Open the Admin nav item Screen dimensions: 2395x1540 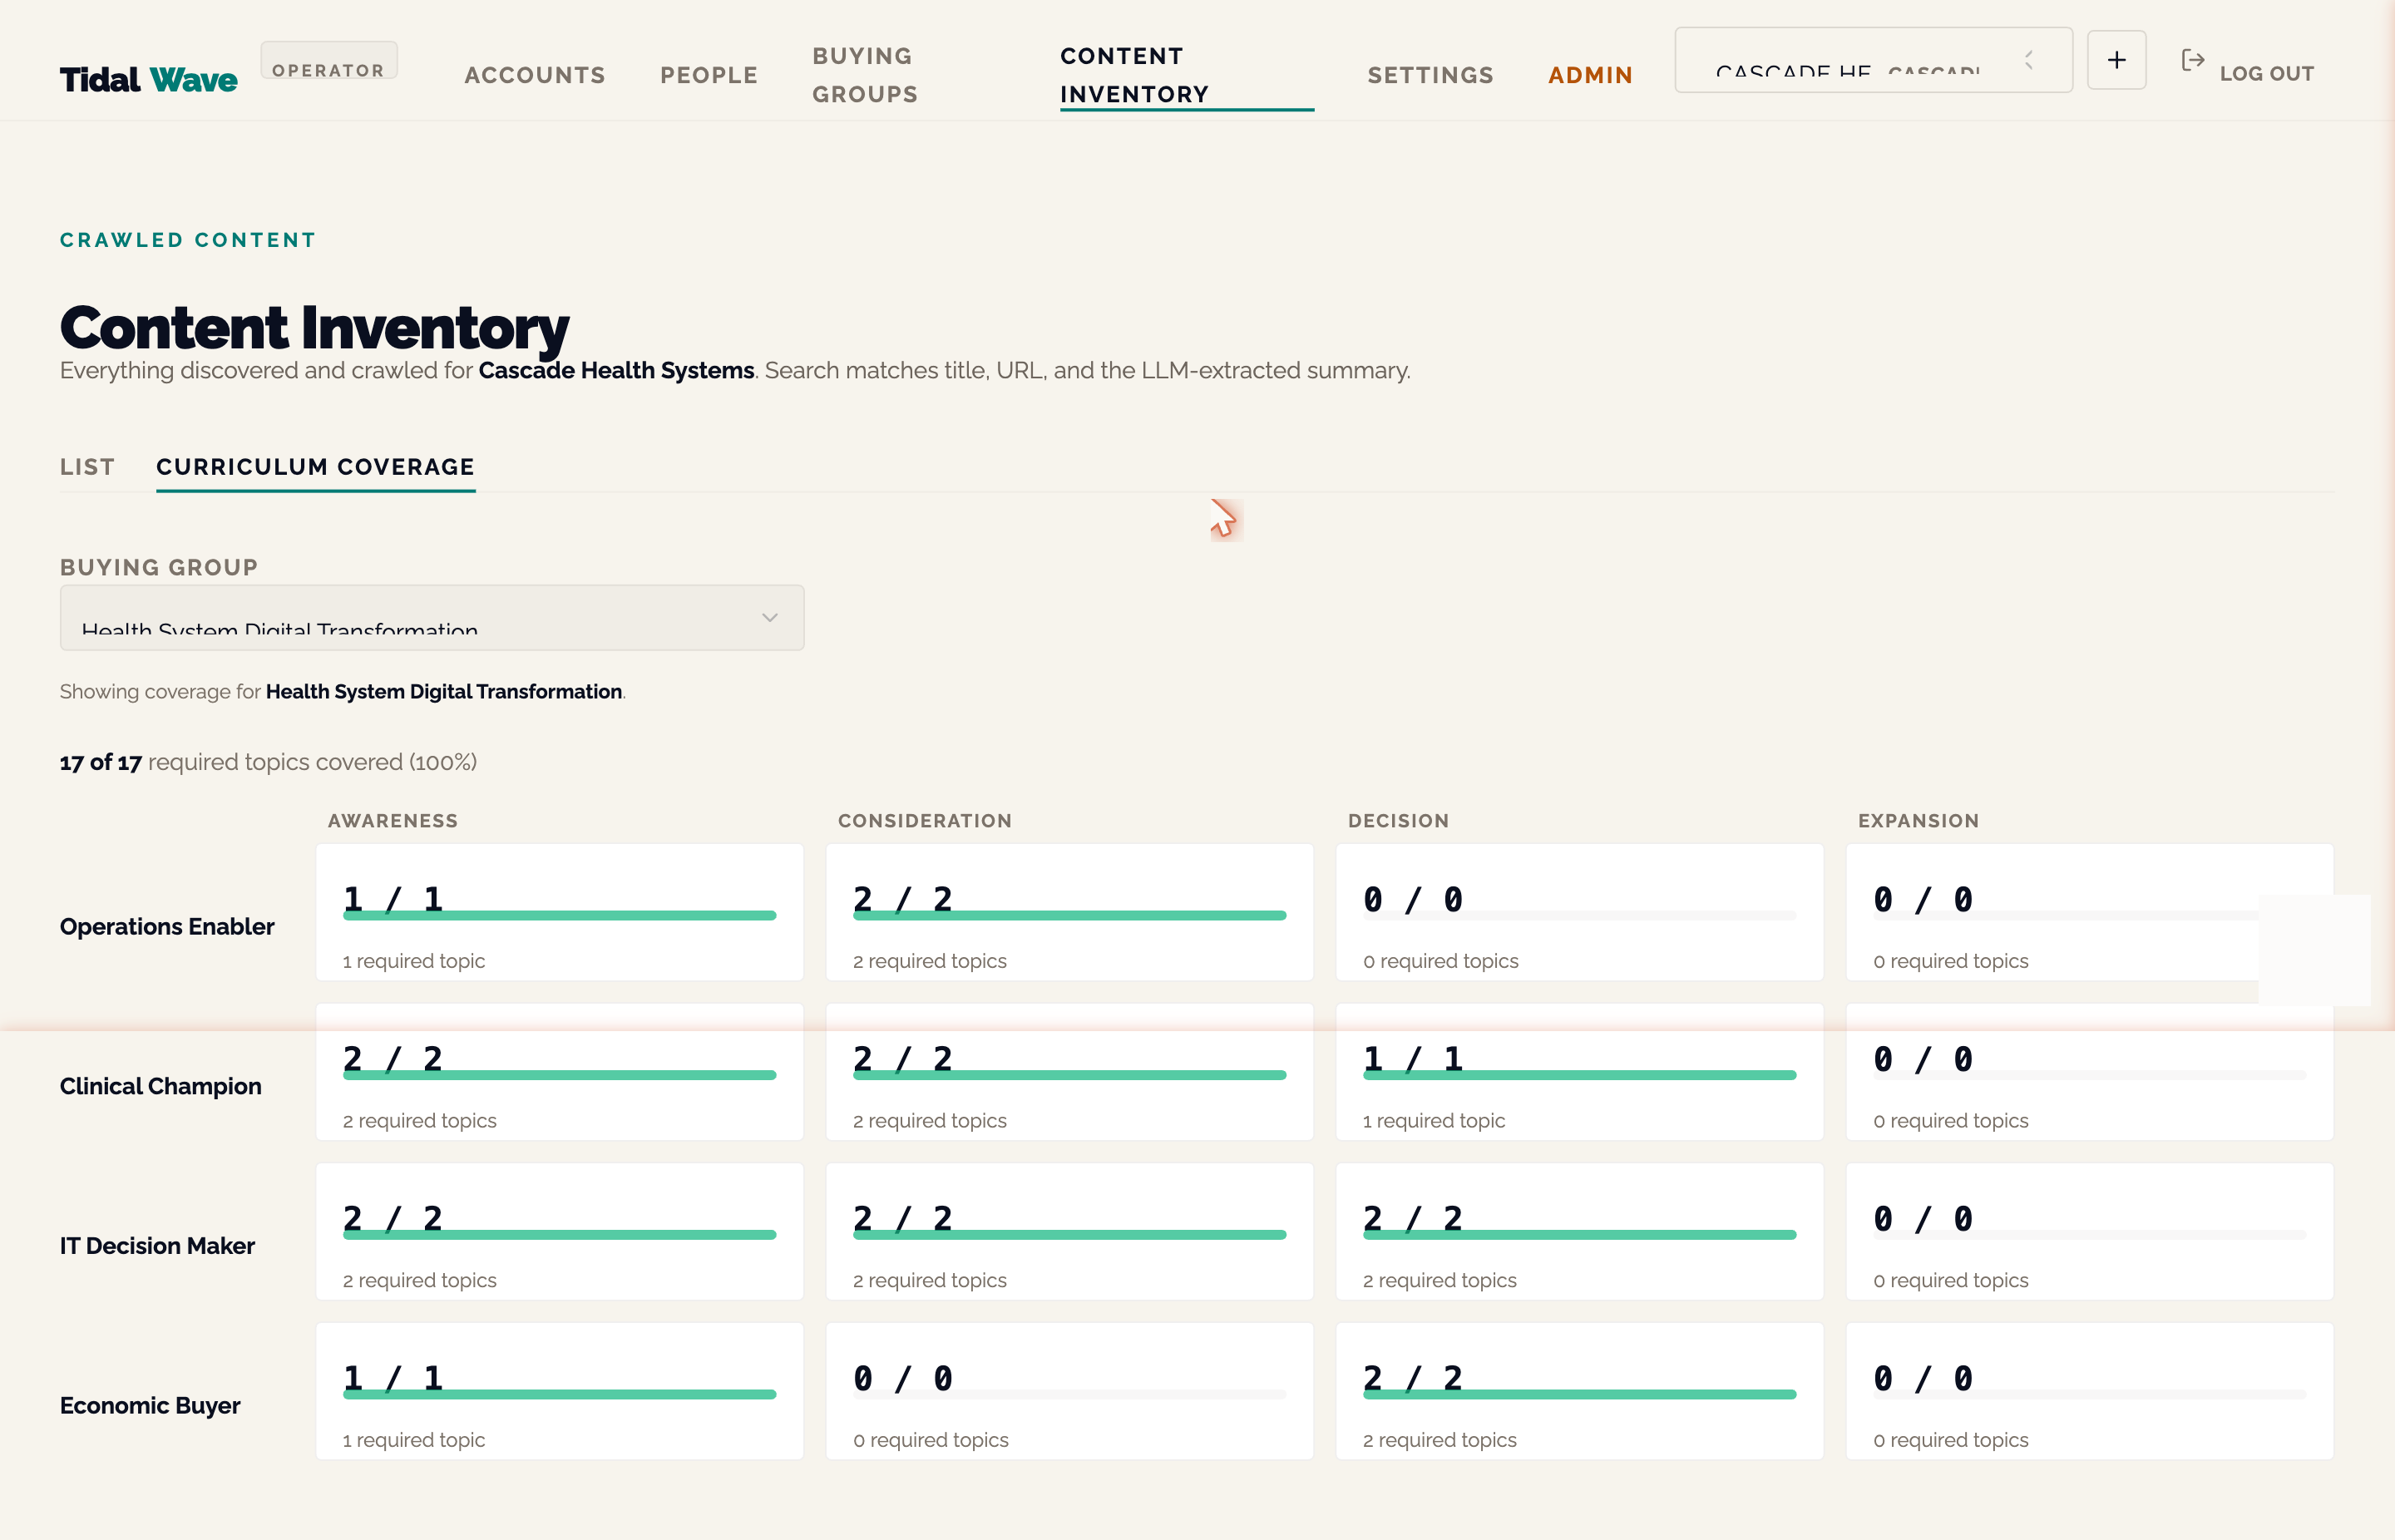pyautogui.click(x=1590, y=75)
